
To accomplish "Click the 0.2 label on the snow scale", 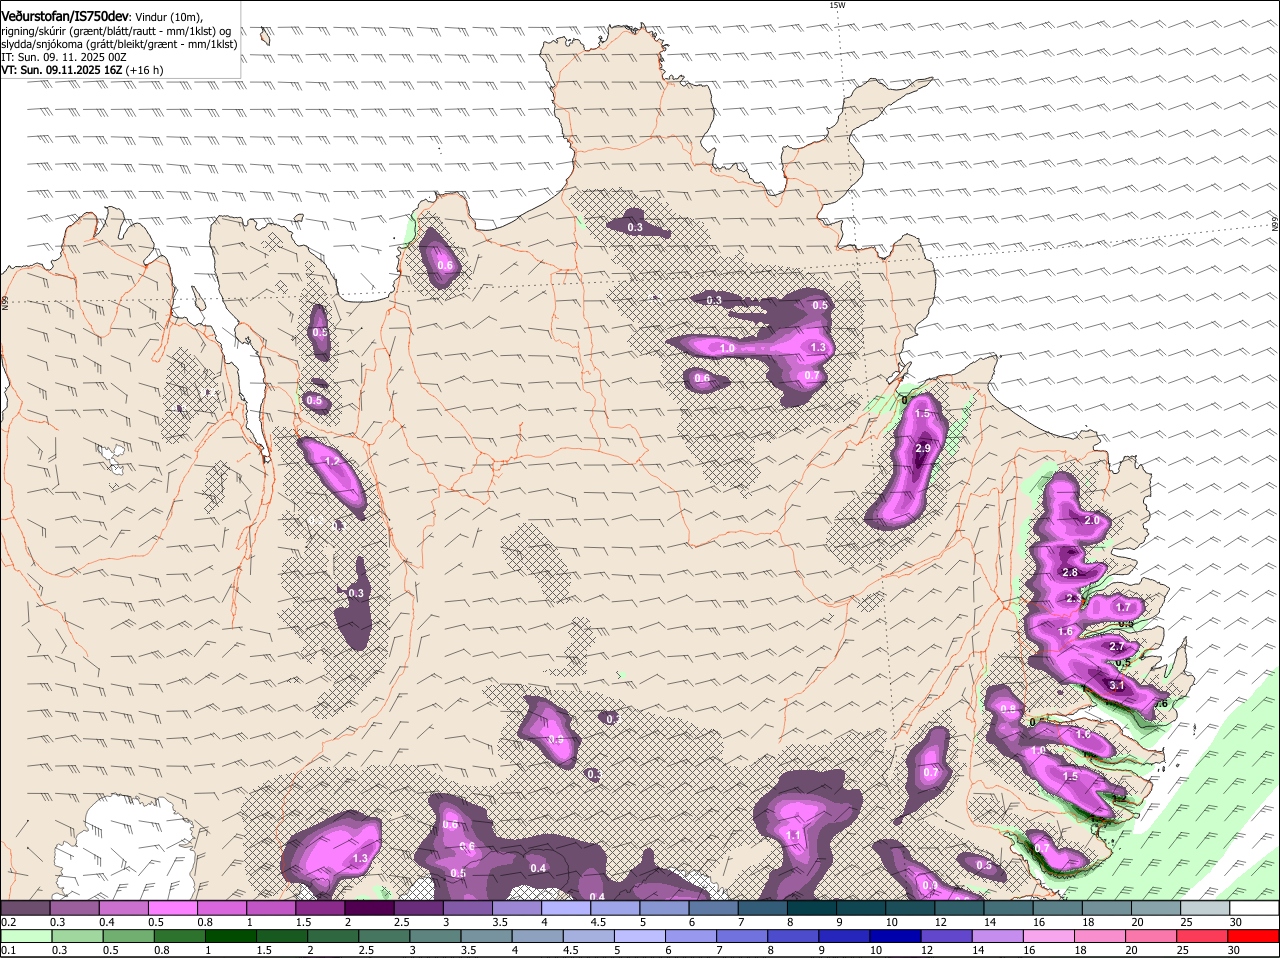I will pyautogui.click(x=8, y=922).
